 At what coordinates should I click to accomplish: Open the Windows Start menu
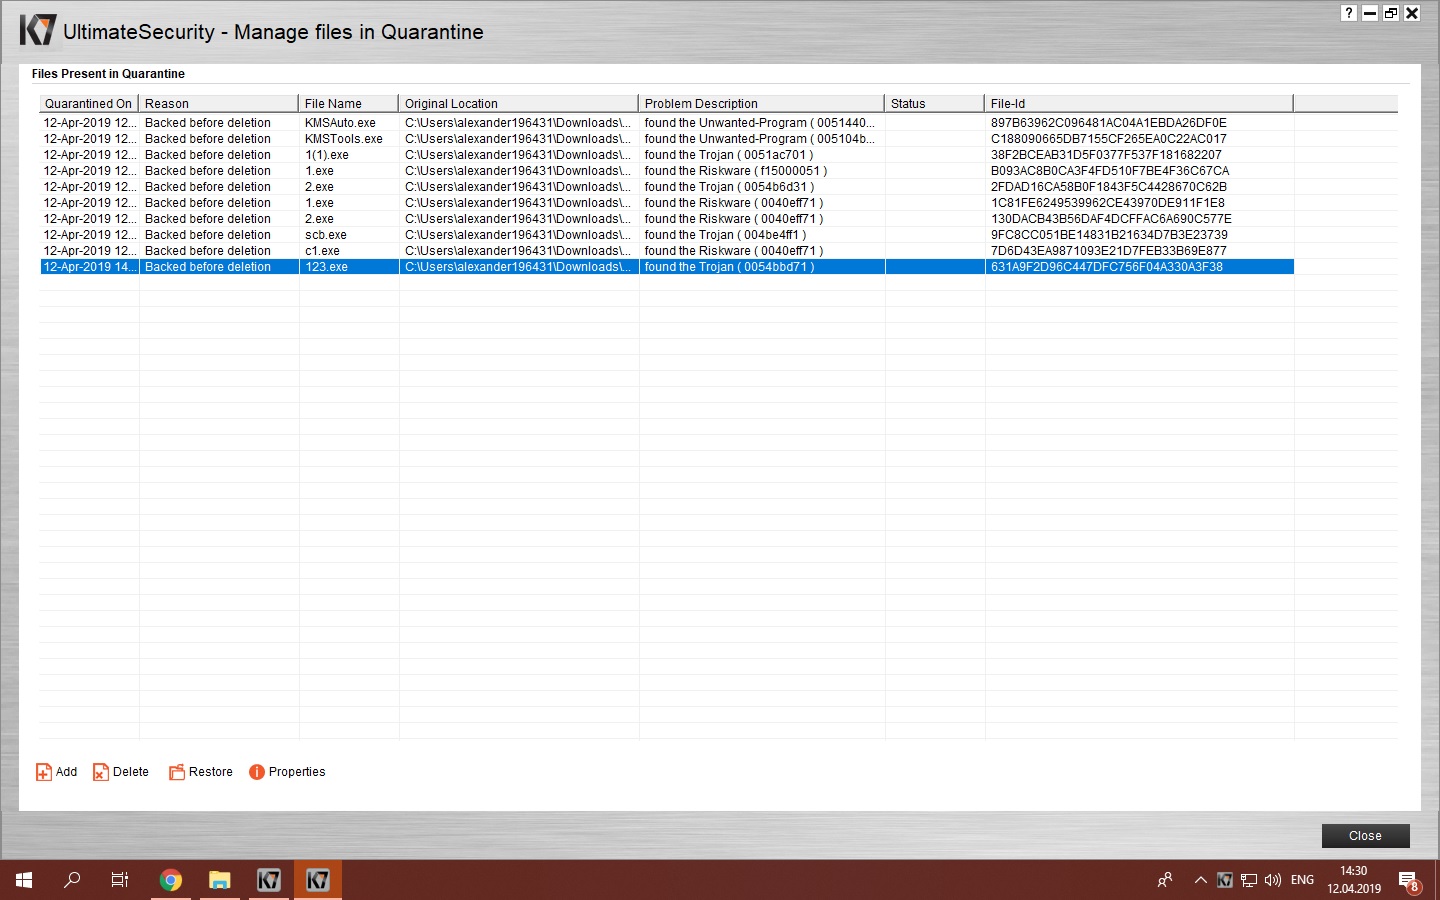click(x=24, y=880)
